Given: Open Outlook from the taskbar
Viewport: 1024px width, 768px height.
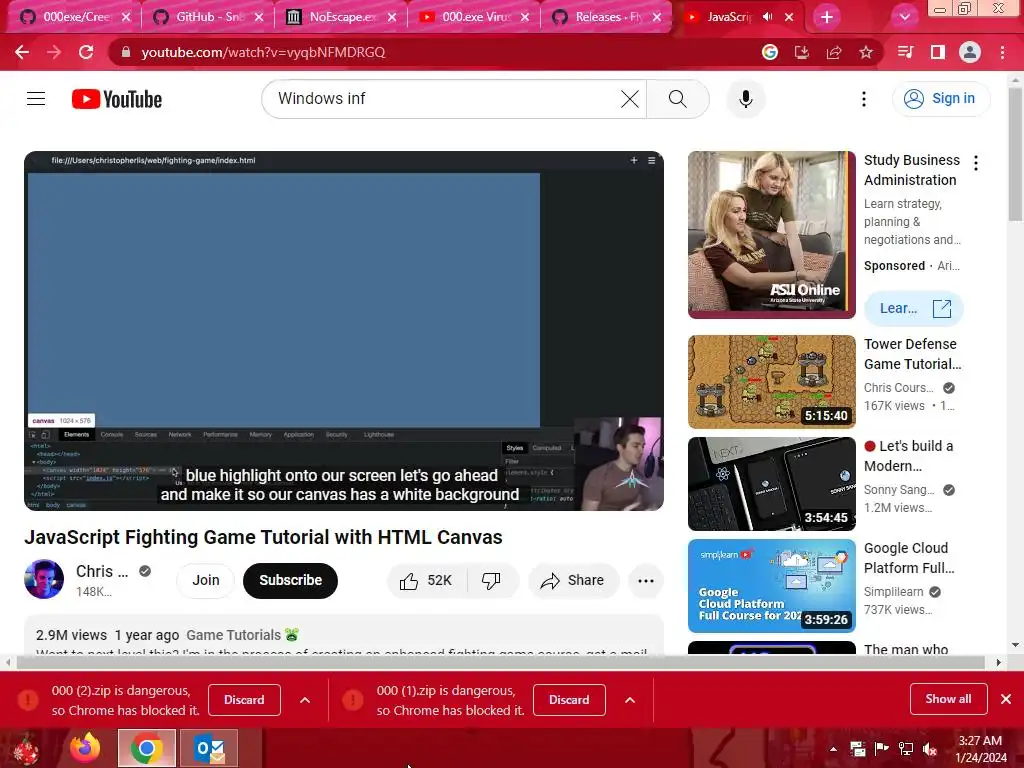Looking at the screenshot, I should point(209,748).
